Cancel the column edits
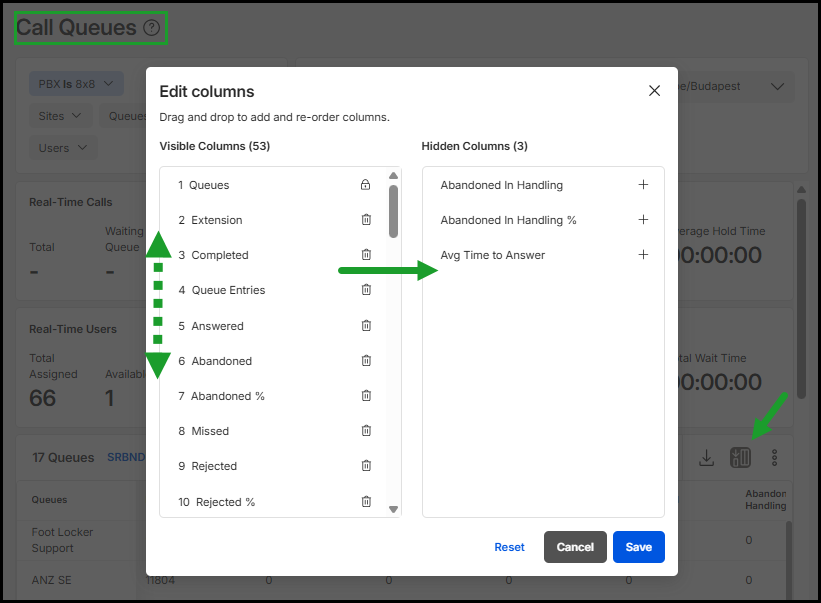The image size is (821, 603). [575, 547]
